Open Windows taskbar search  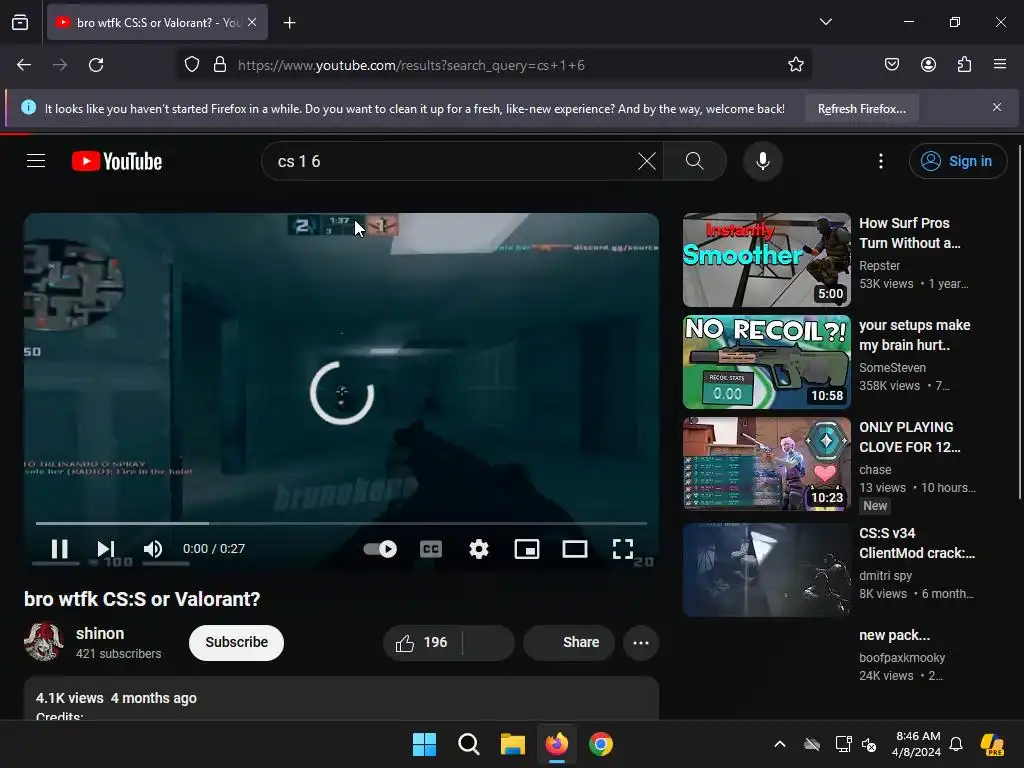point(468,744)
